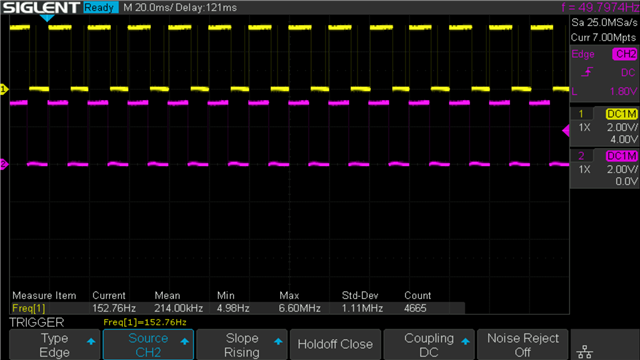Click the f = 49.7974Hz frequency counter

[x=600, y=7]
